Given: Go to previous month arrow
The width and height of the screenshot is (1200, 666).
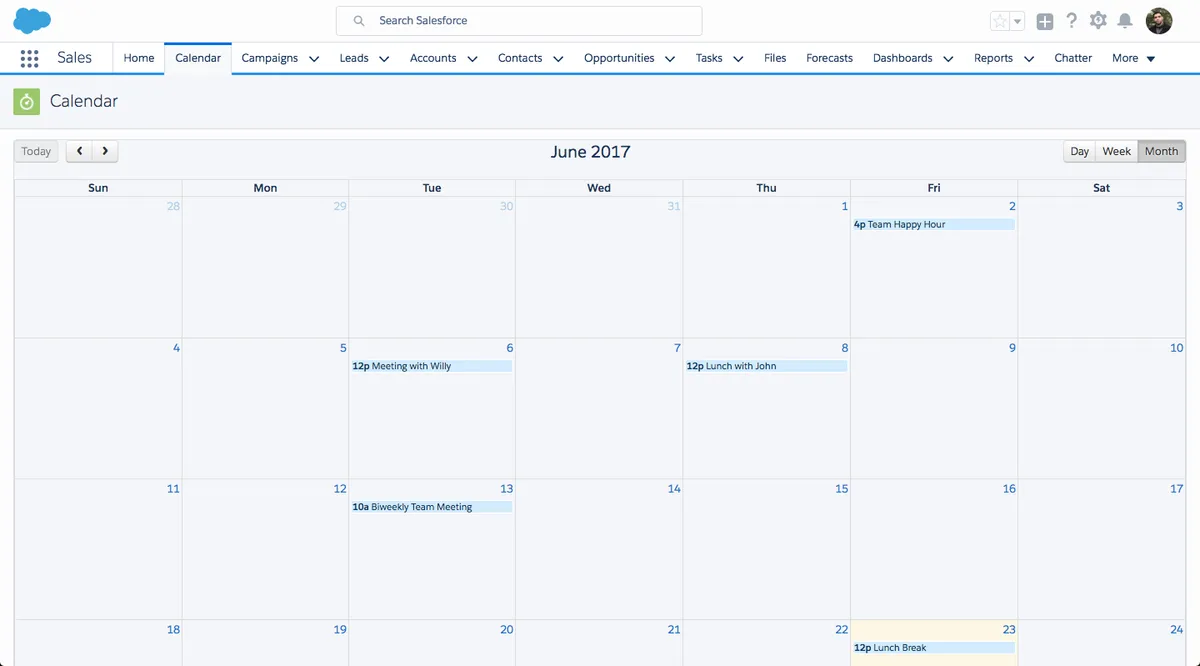Looking at the screenshot, I should click(79, 151).
